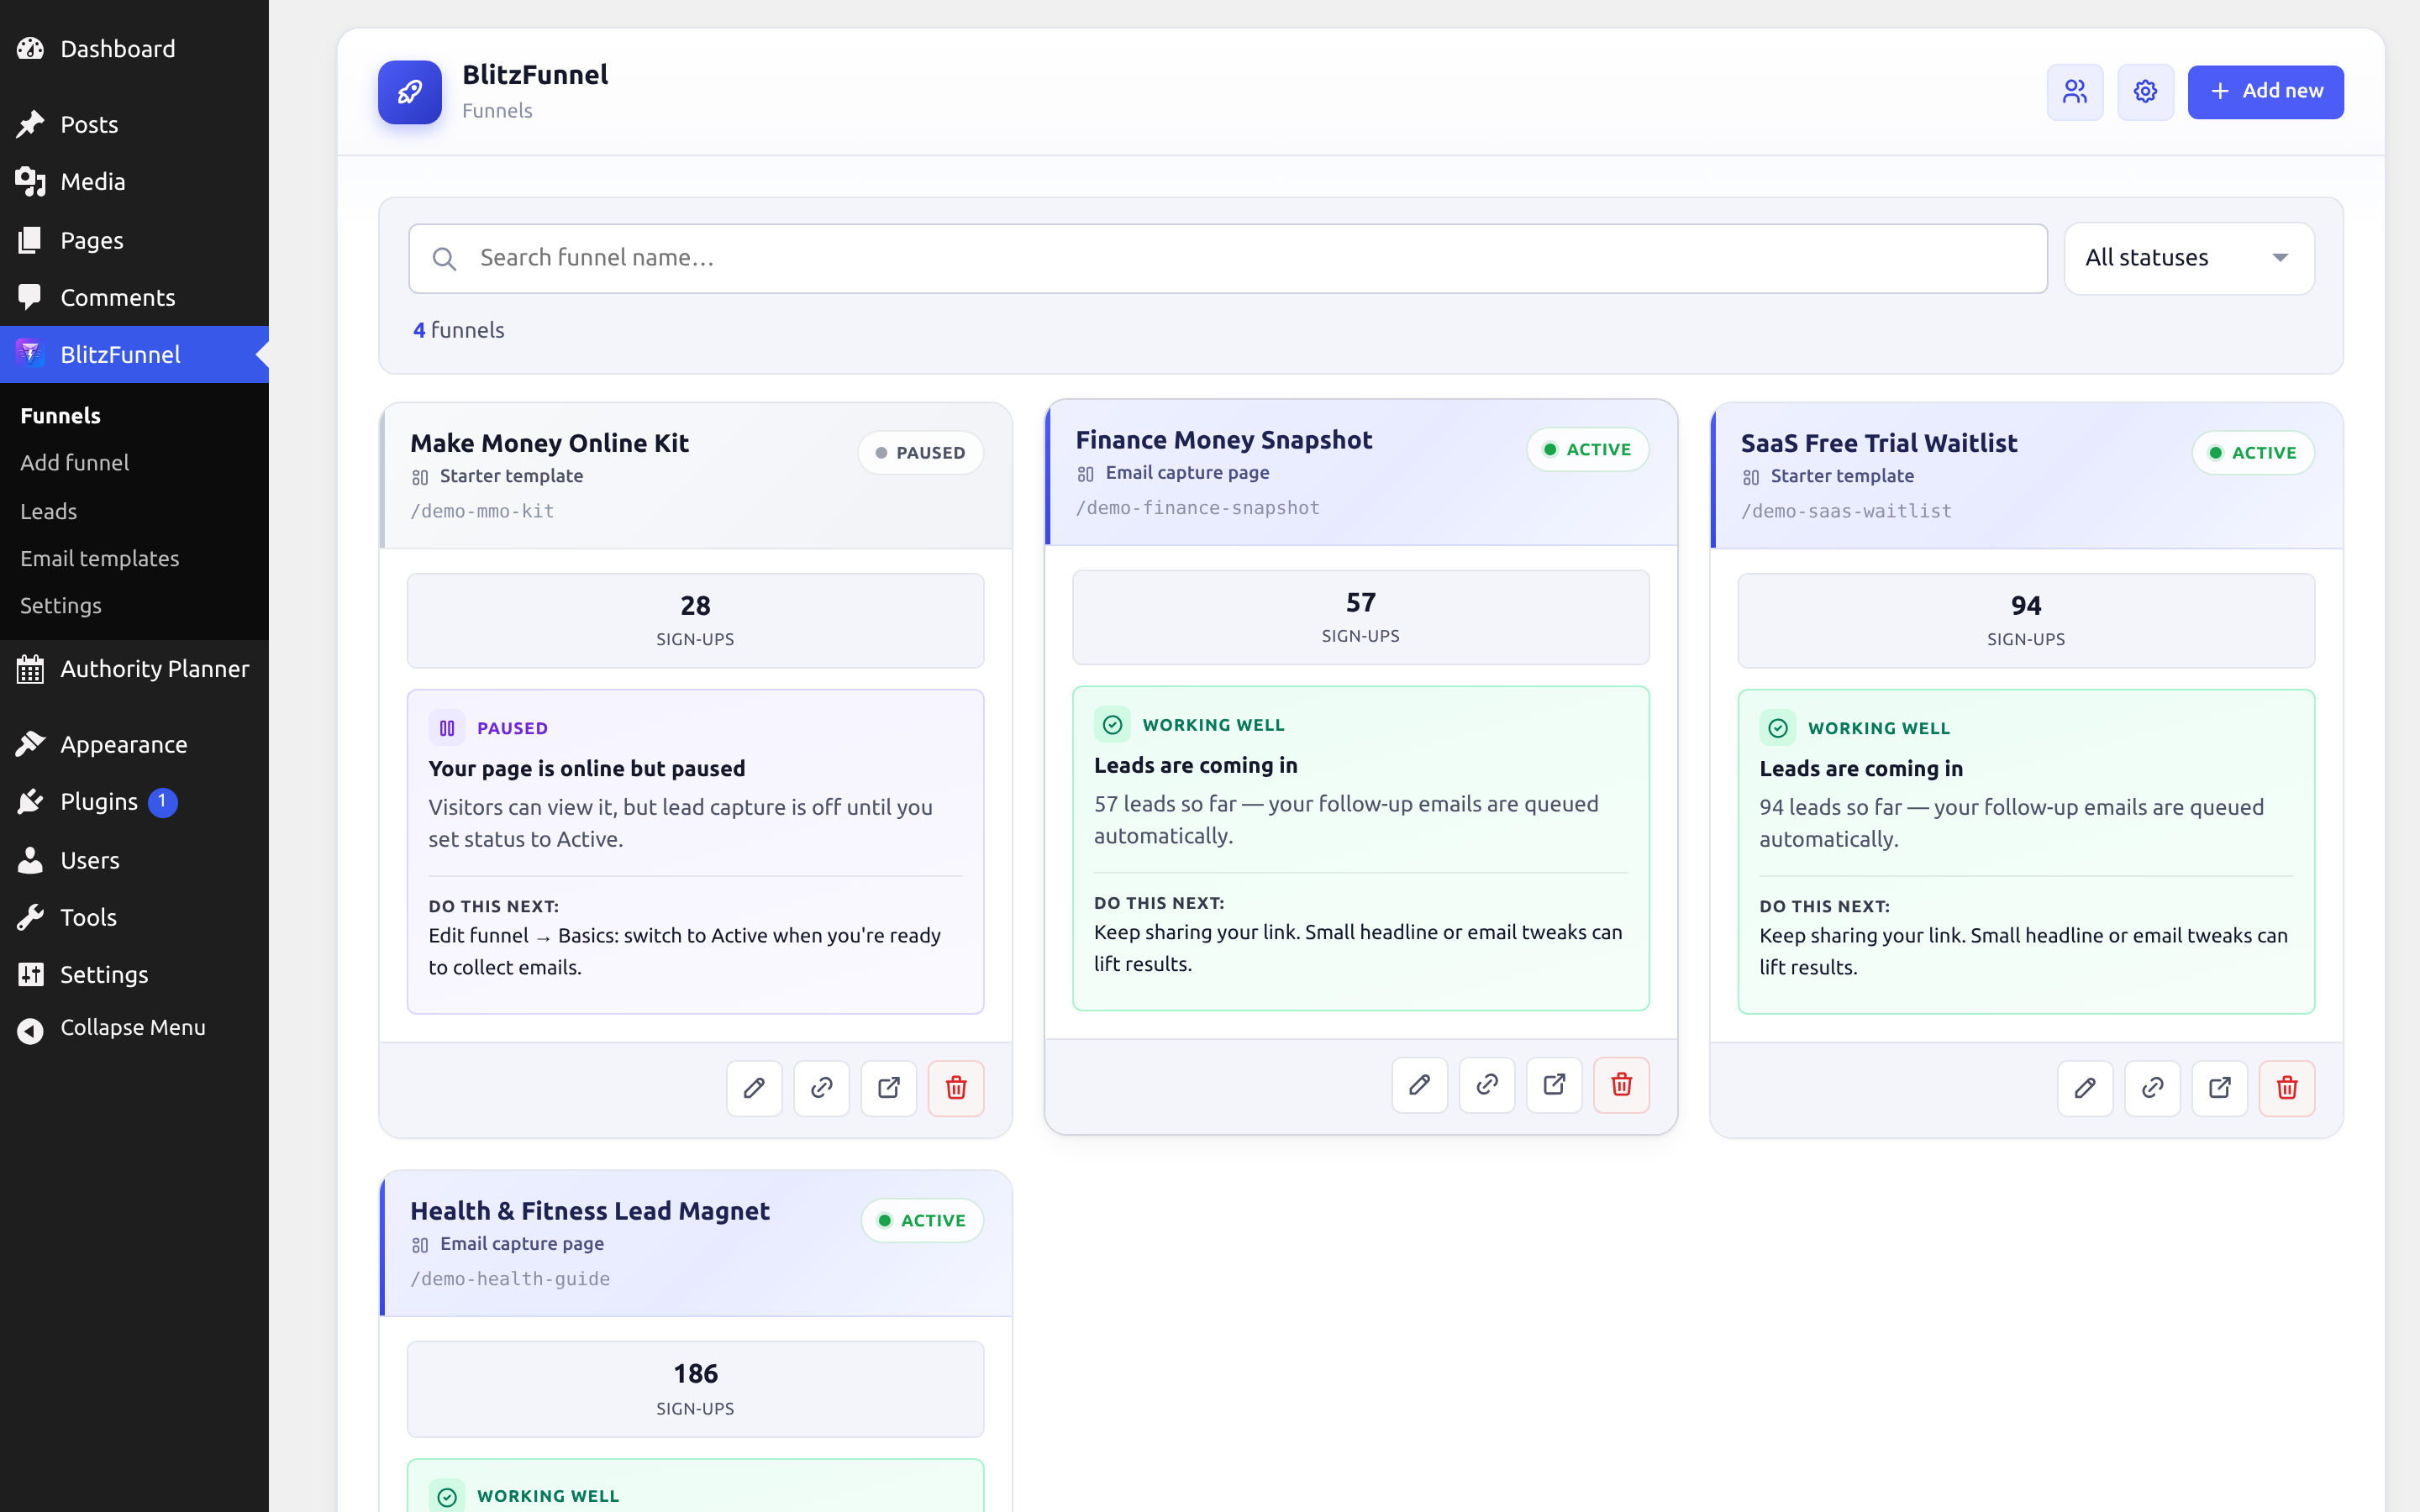Click the /demo-finance-snapshot slug text
Image resolution: width=2420 pixels, height=1512 pixels.
click(1197, 508)
